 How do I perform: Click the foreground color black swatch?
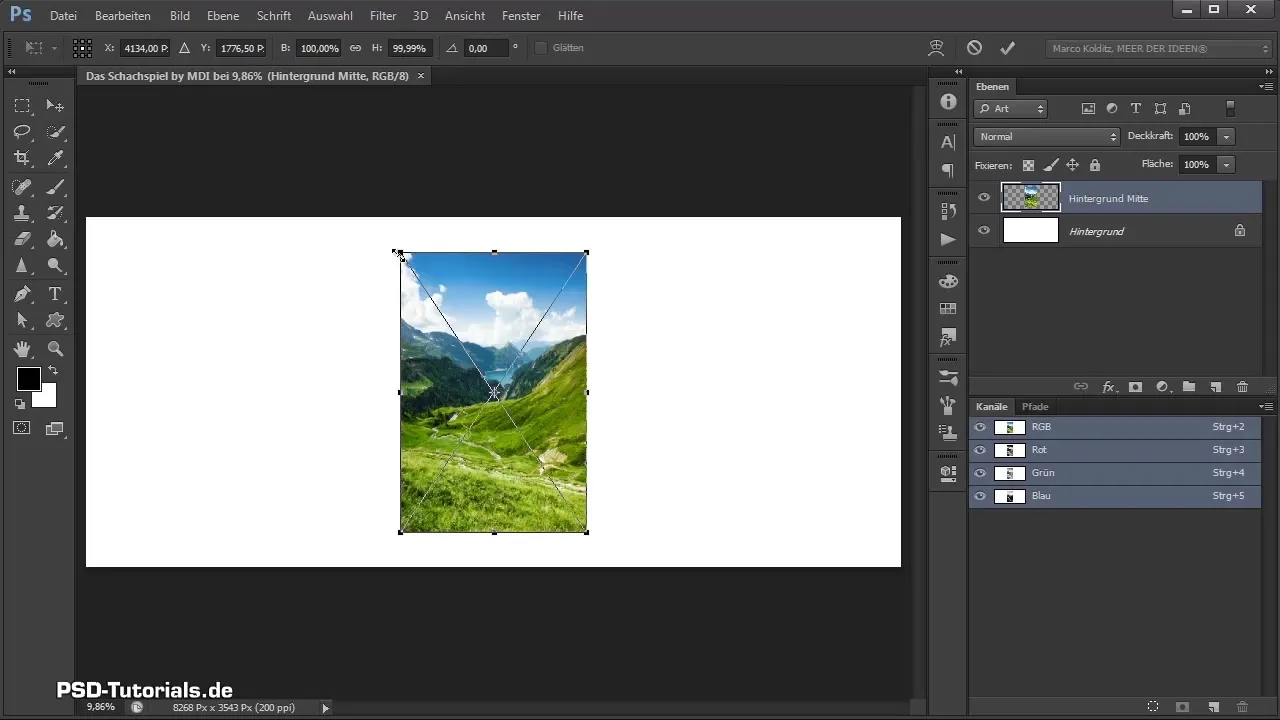click(x=28, y=379)
